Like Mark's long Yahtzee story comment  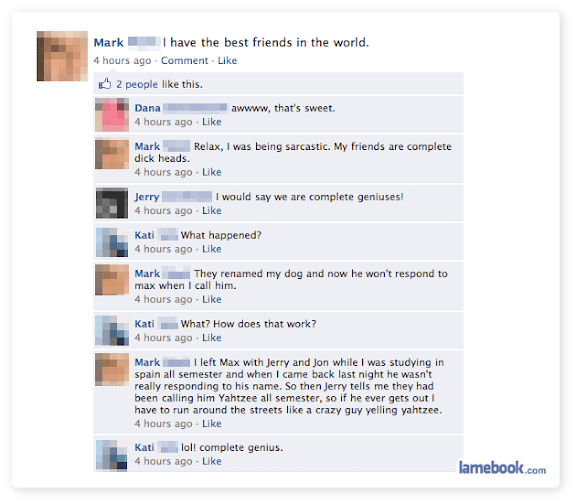pos(212,423)
